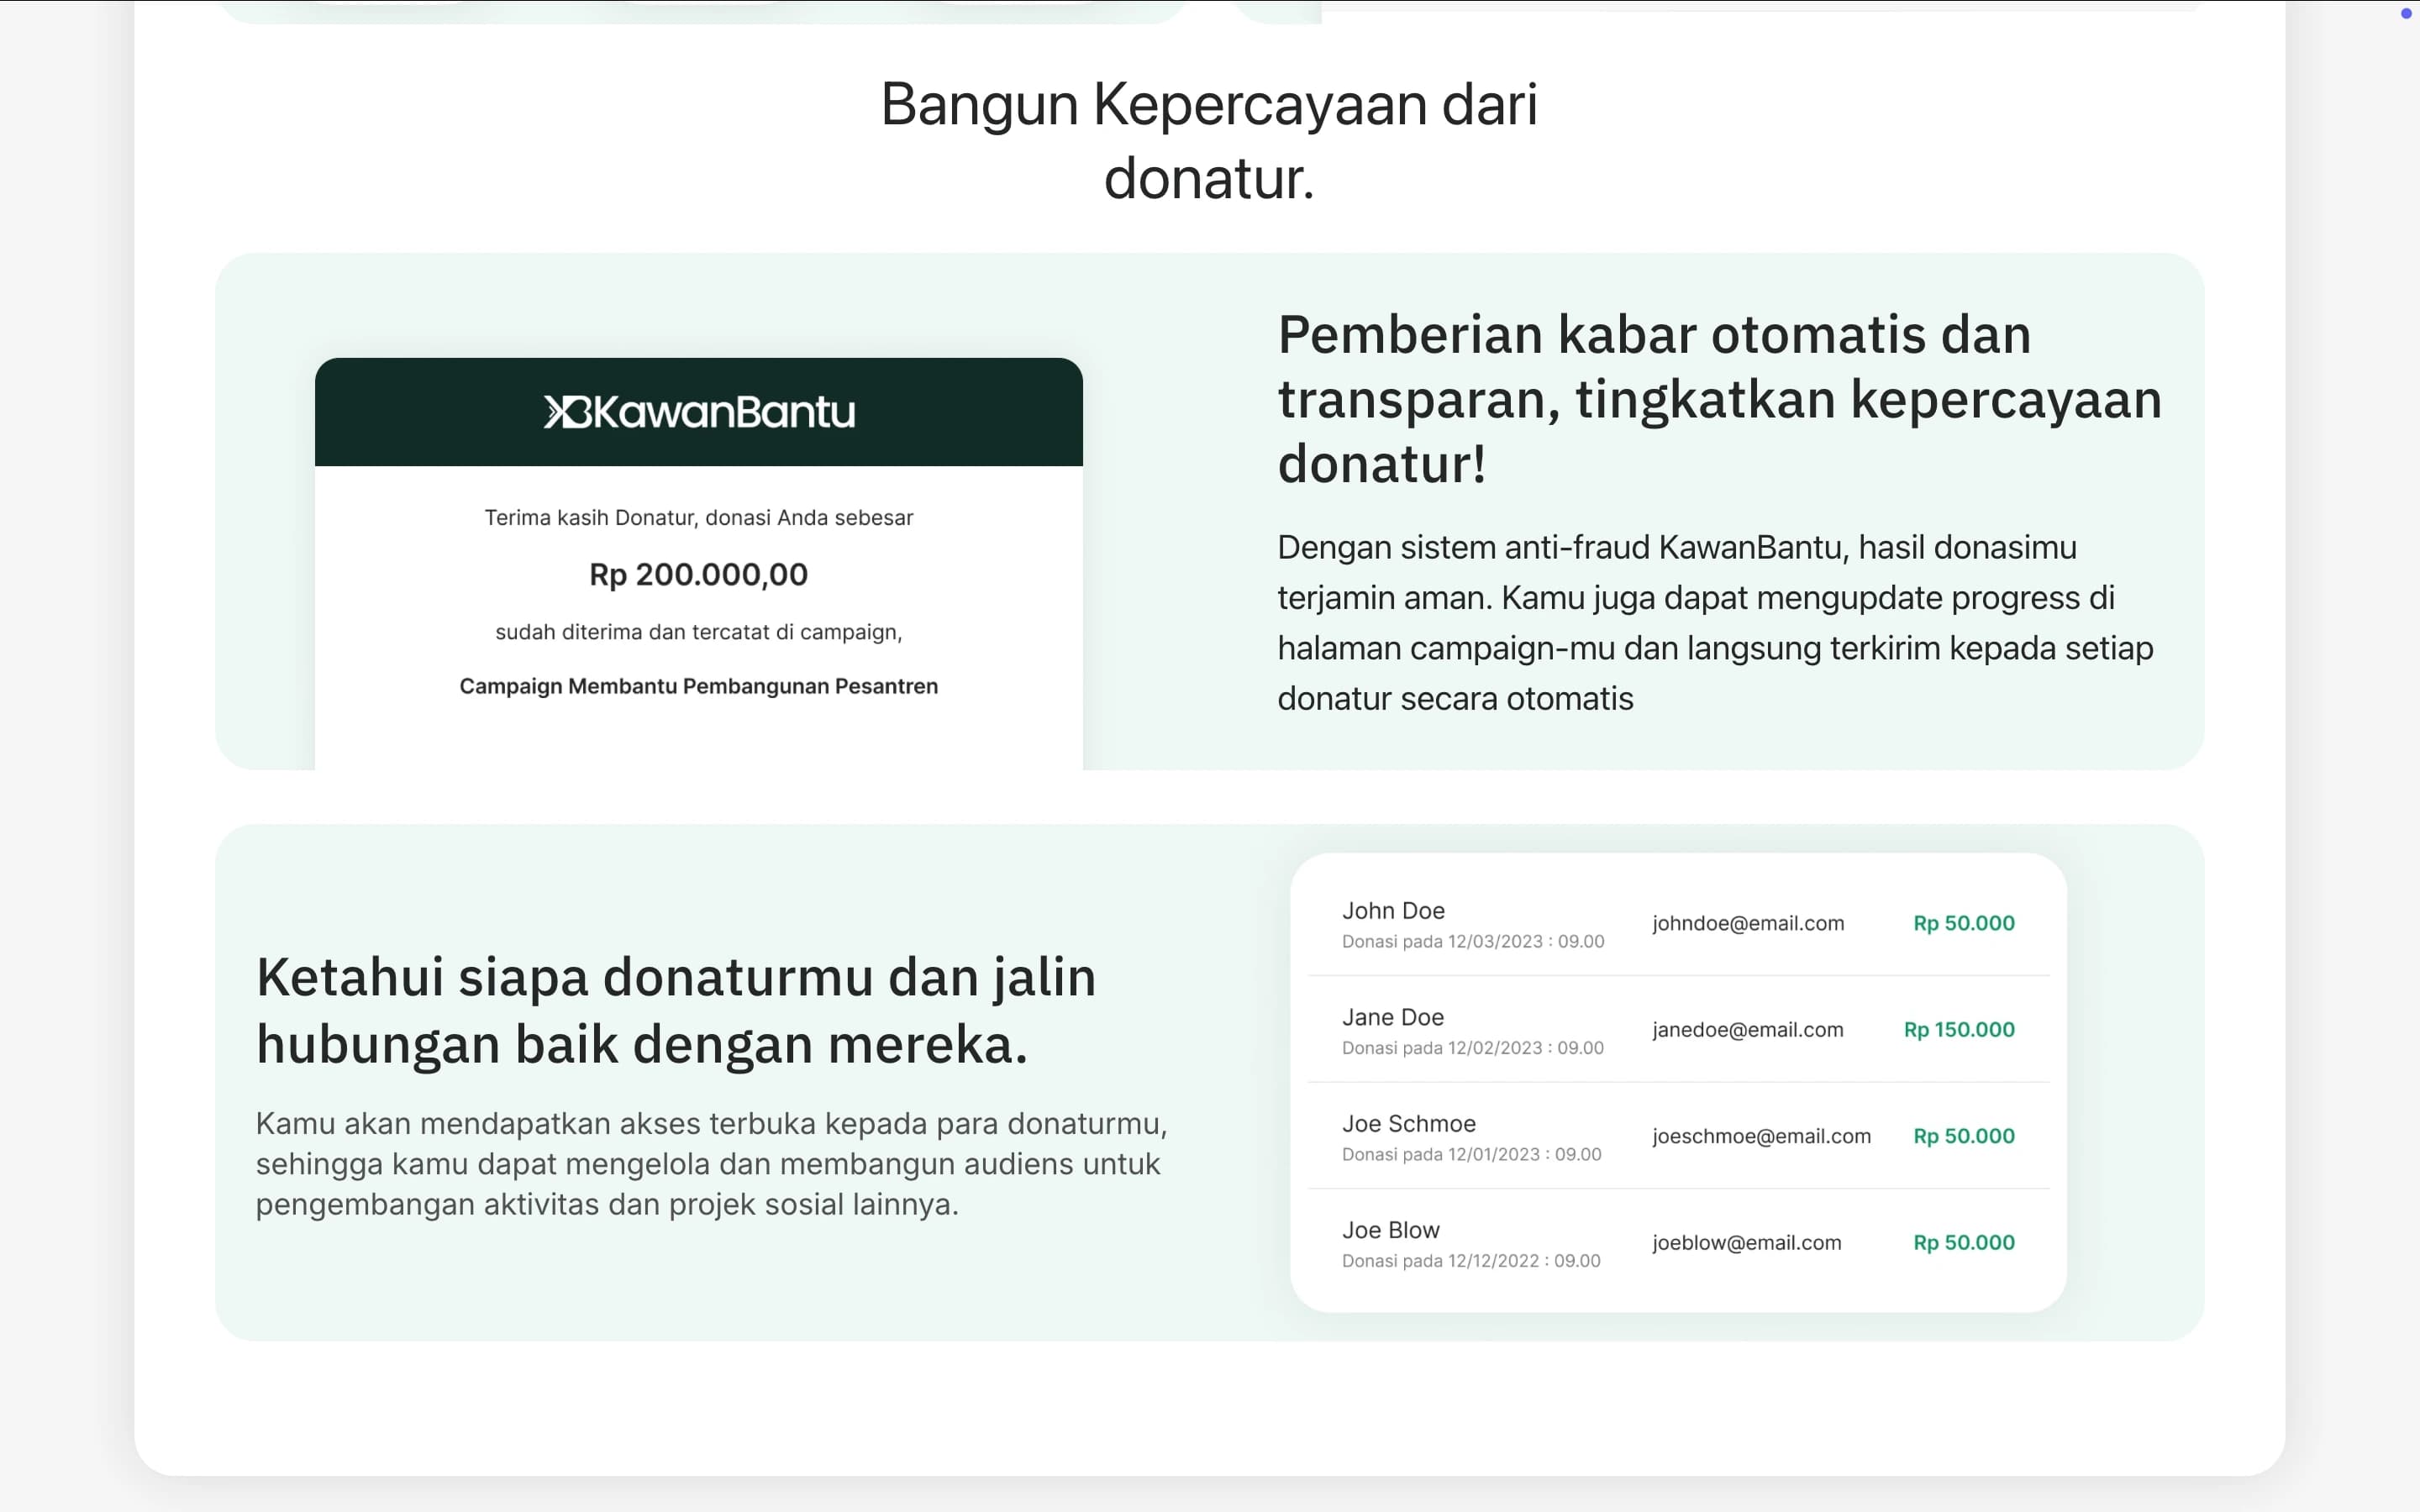Click 'Campaign Membantu Pembangunan Pesantren' campaign title
2420x1512 pixels.
coord(698,686)
